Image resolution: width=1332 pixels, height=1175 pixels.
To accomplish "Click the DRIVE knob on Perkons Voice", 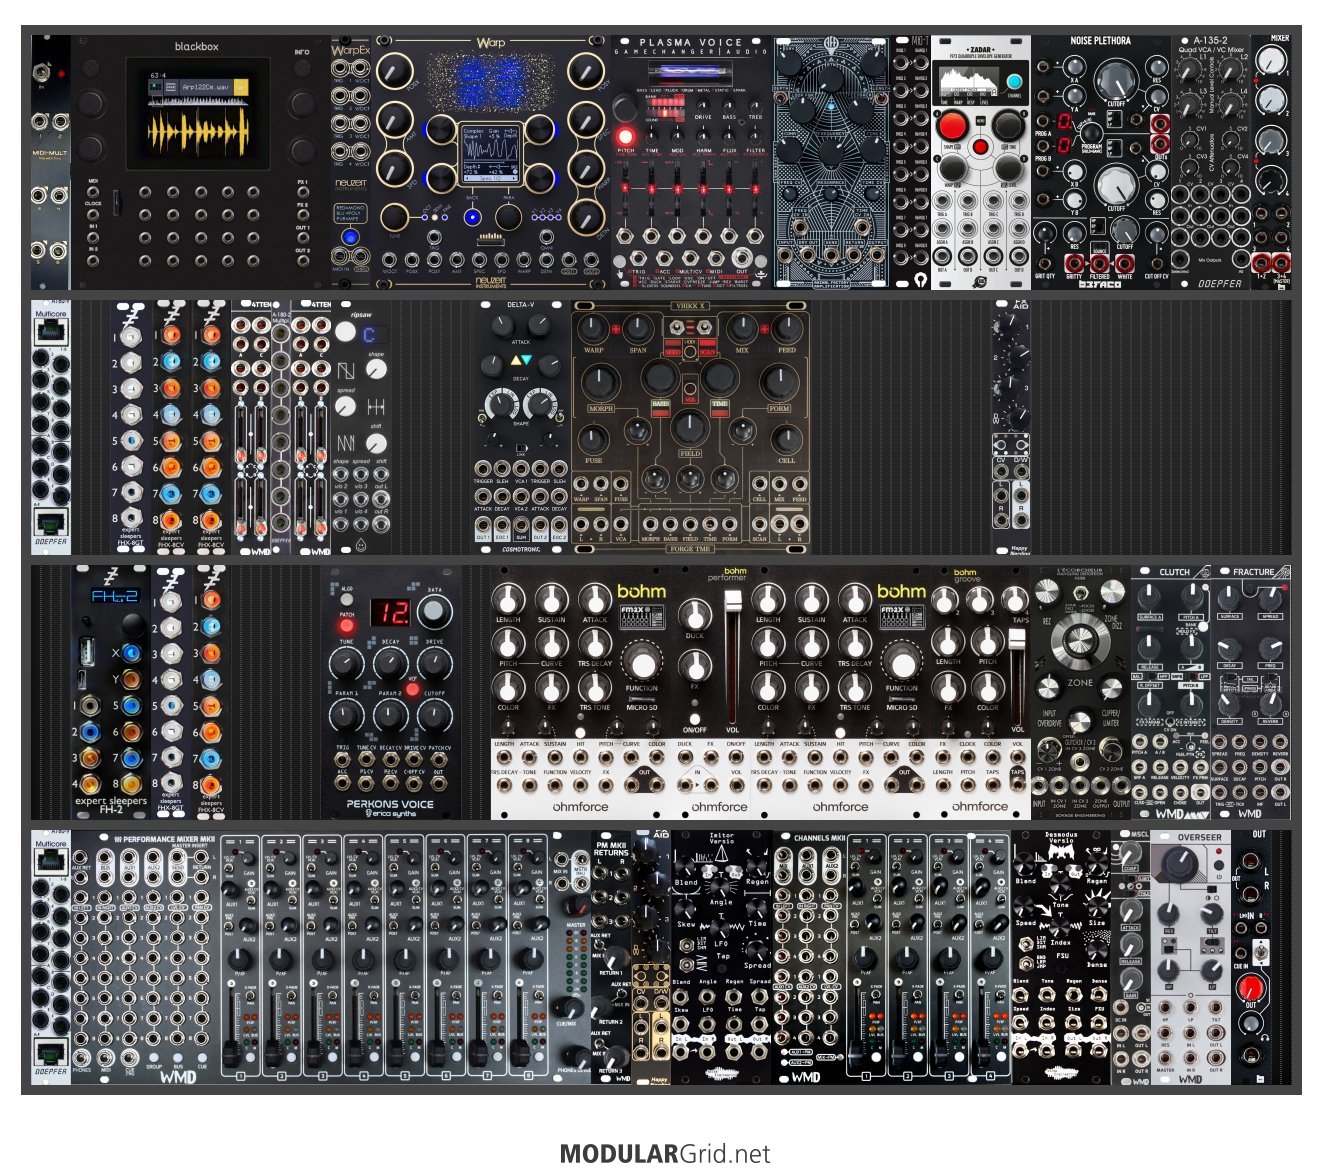I will coord(434,663).
